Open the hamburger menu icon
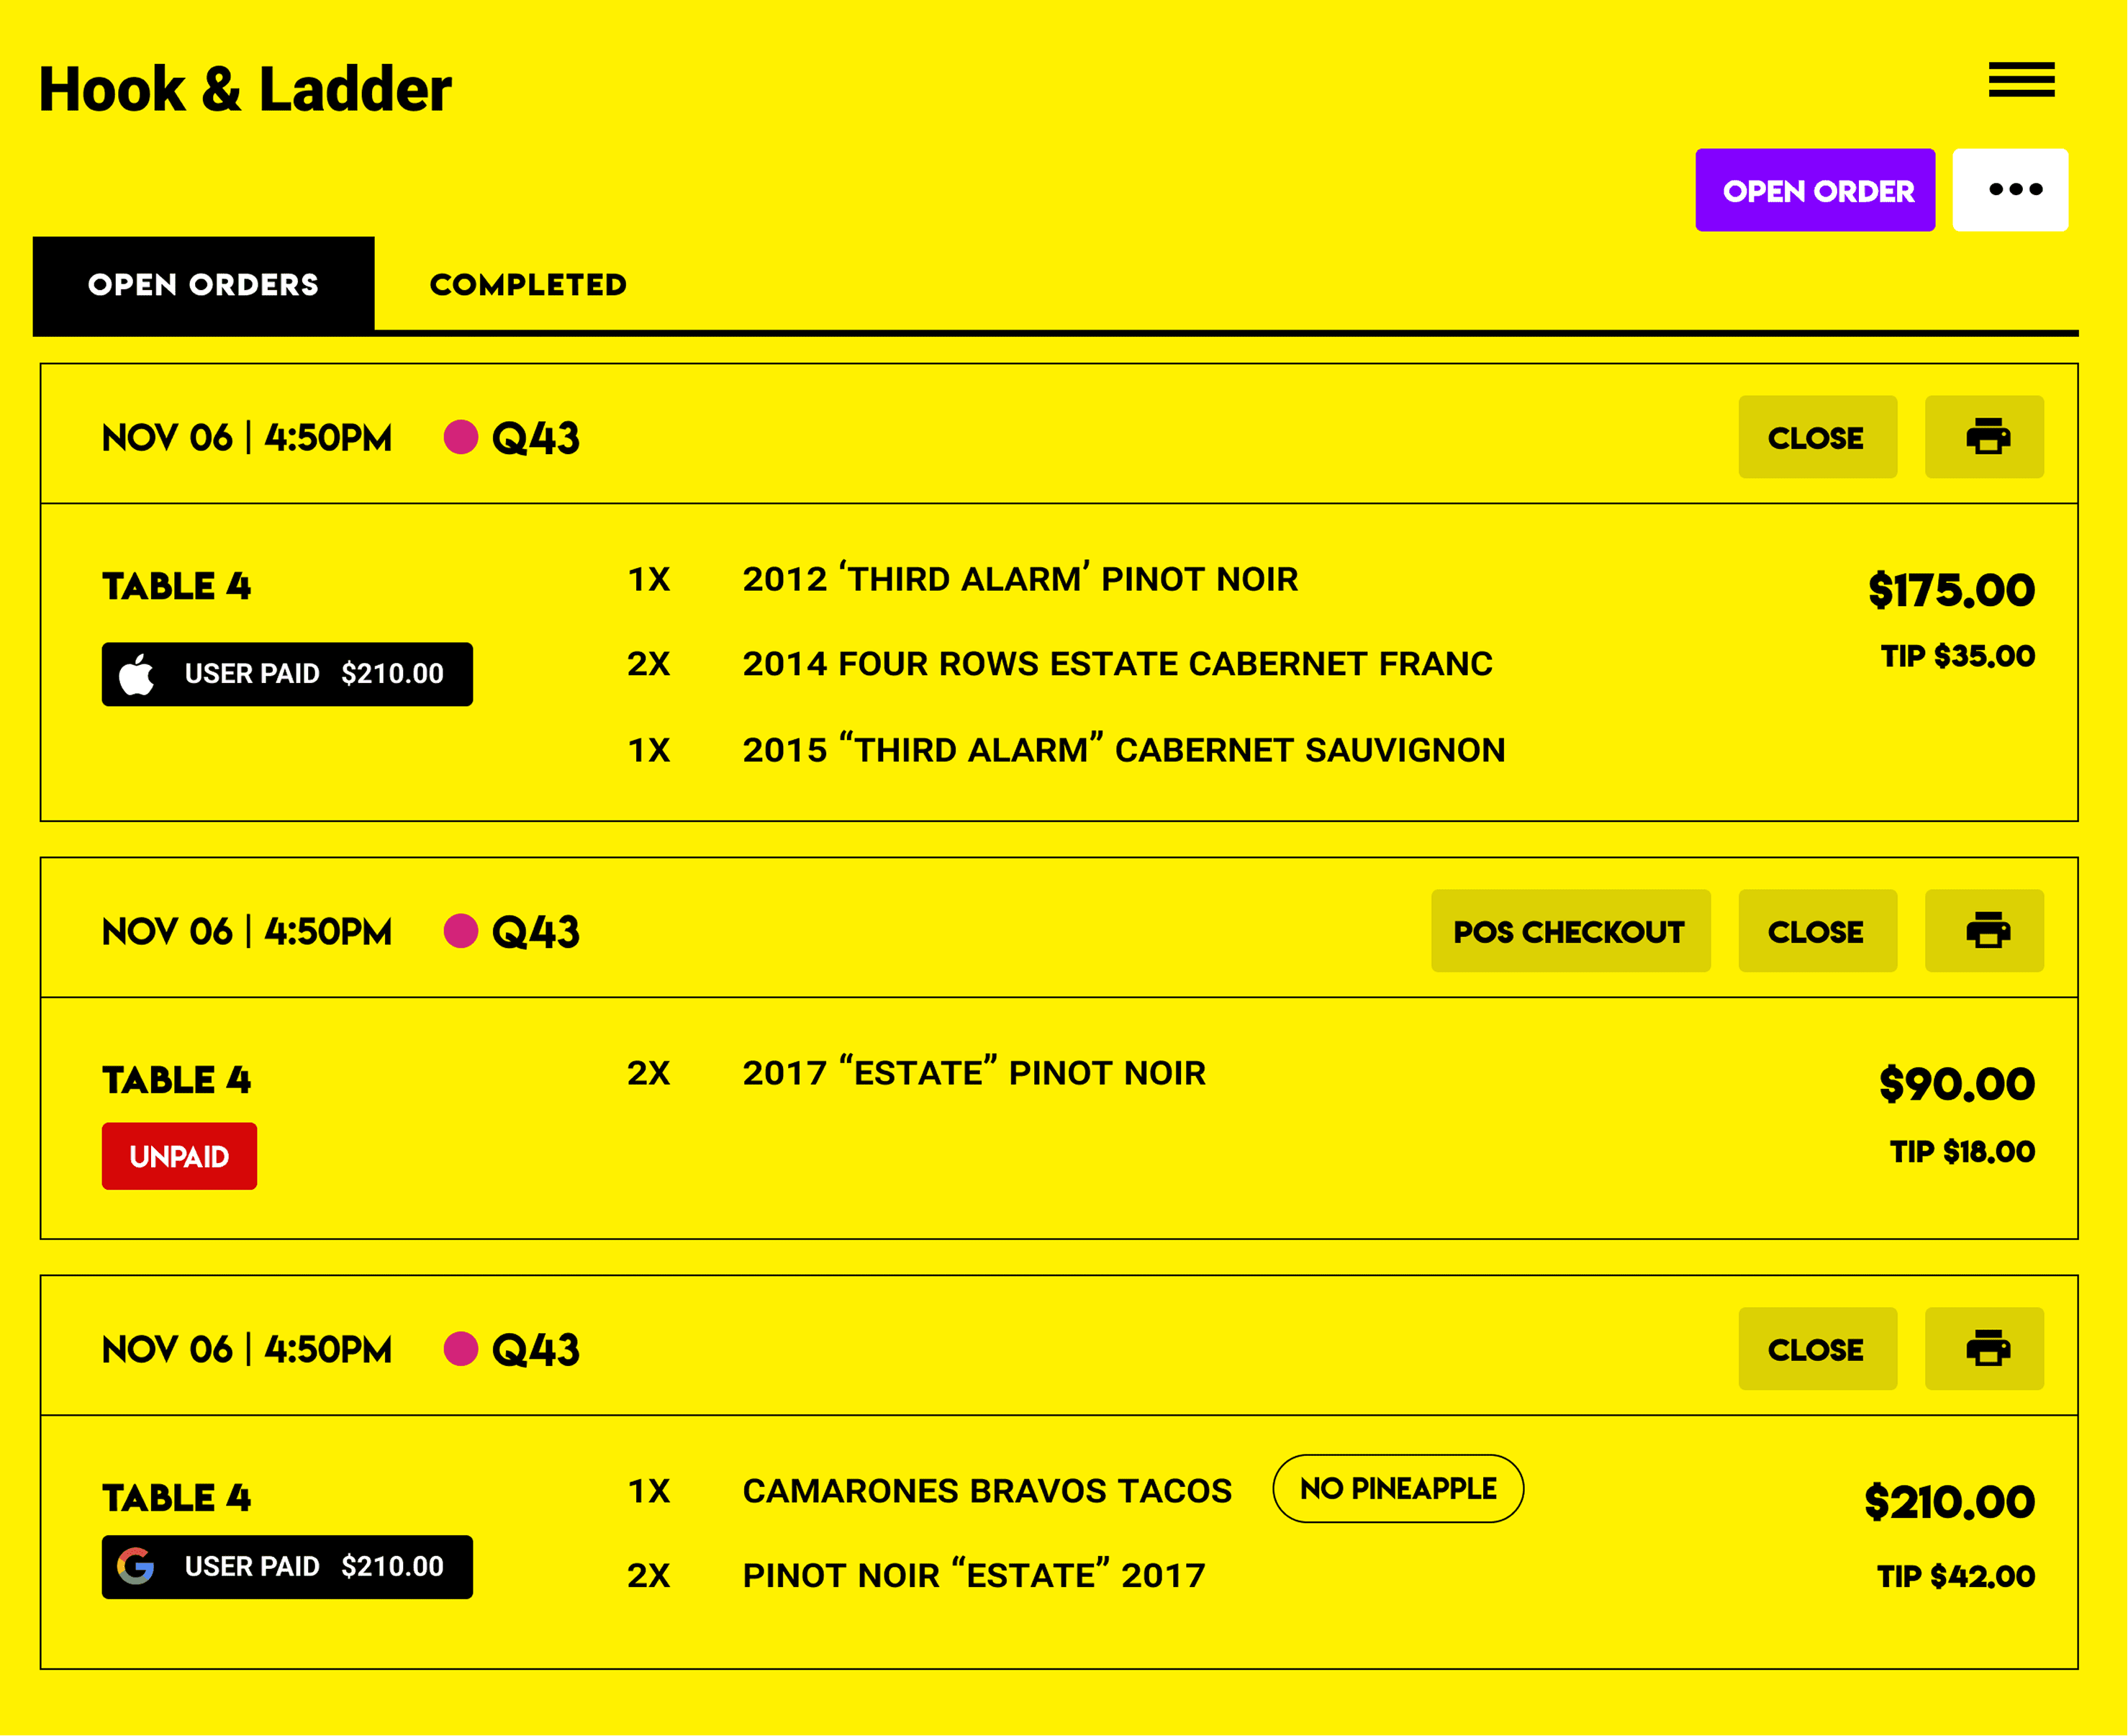Screen dimensions: 2128x1736 tap(2021, 80)
